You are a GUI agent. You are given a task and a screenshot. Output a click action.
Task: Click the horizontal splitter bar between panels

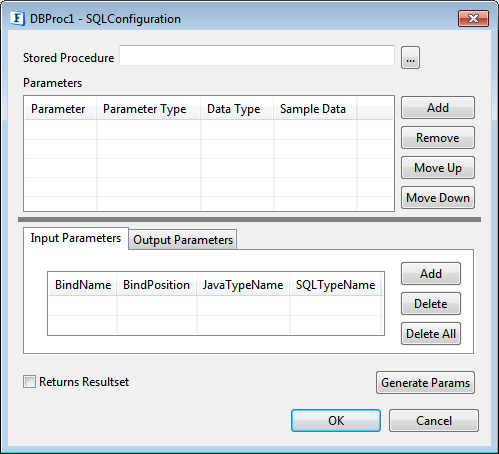point(249,219)
